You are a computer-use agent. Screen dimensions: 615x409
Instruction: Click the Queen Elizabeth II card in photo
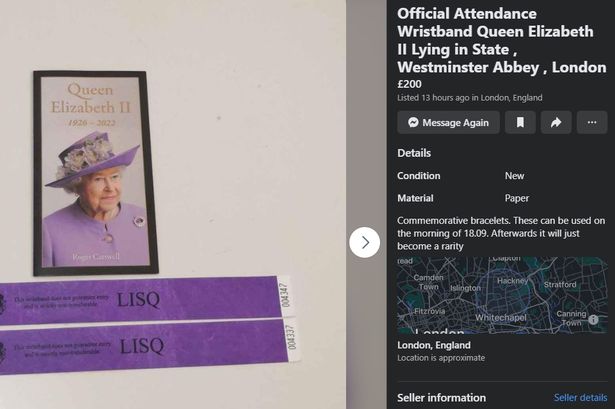pyautogui.click(x=96, y=173)
